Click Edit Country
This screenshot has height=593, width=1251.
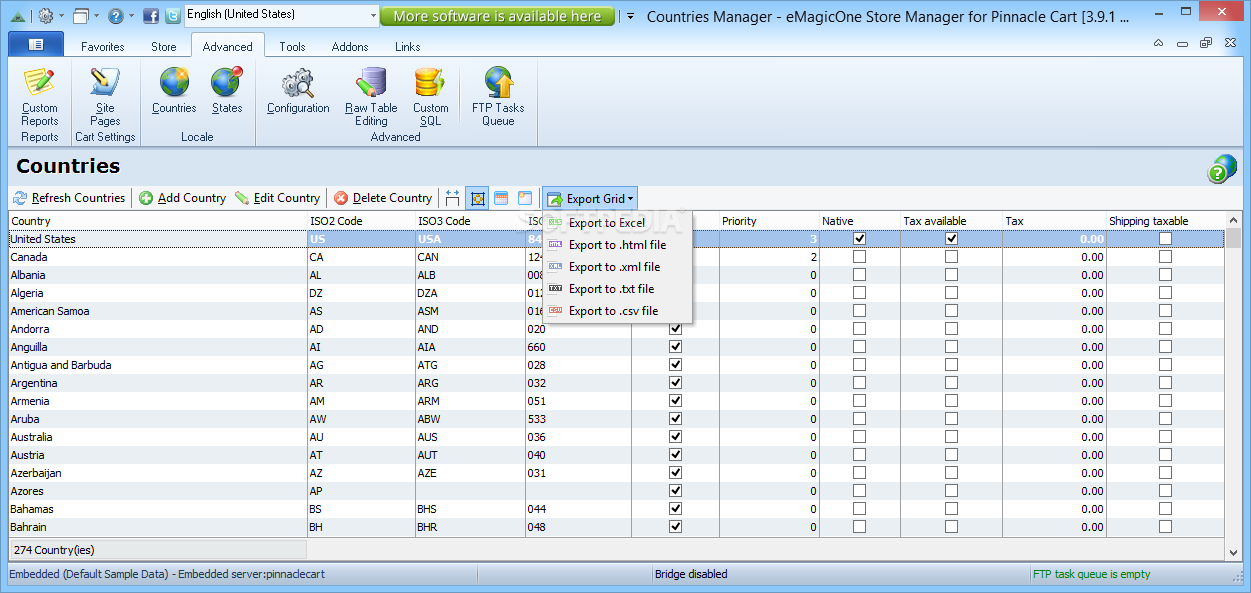[277, 198]
